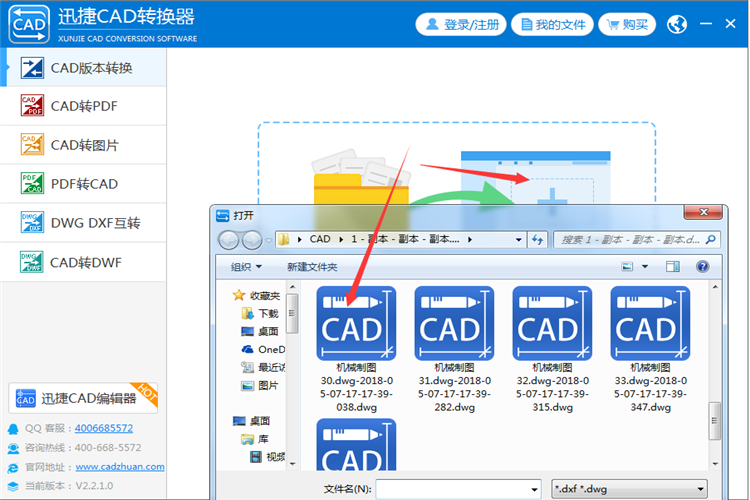Viewport: 750px width, 500px height.
Task: Open the CAD转PDF conversion option
Action: tap(84, 106)
